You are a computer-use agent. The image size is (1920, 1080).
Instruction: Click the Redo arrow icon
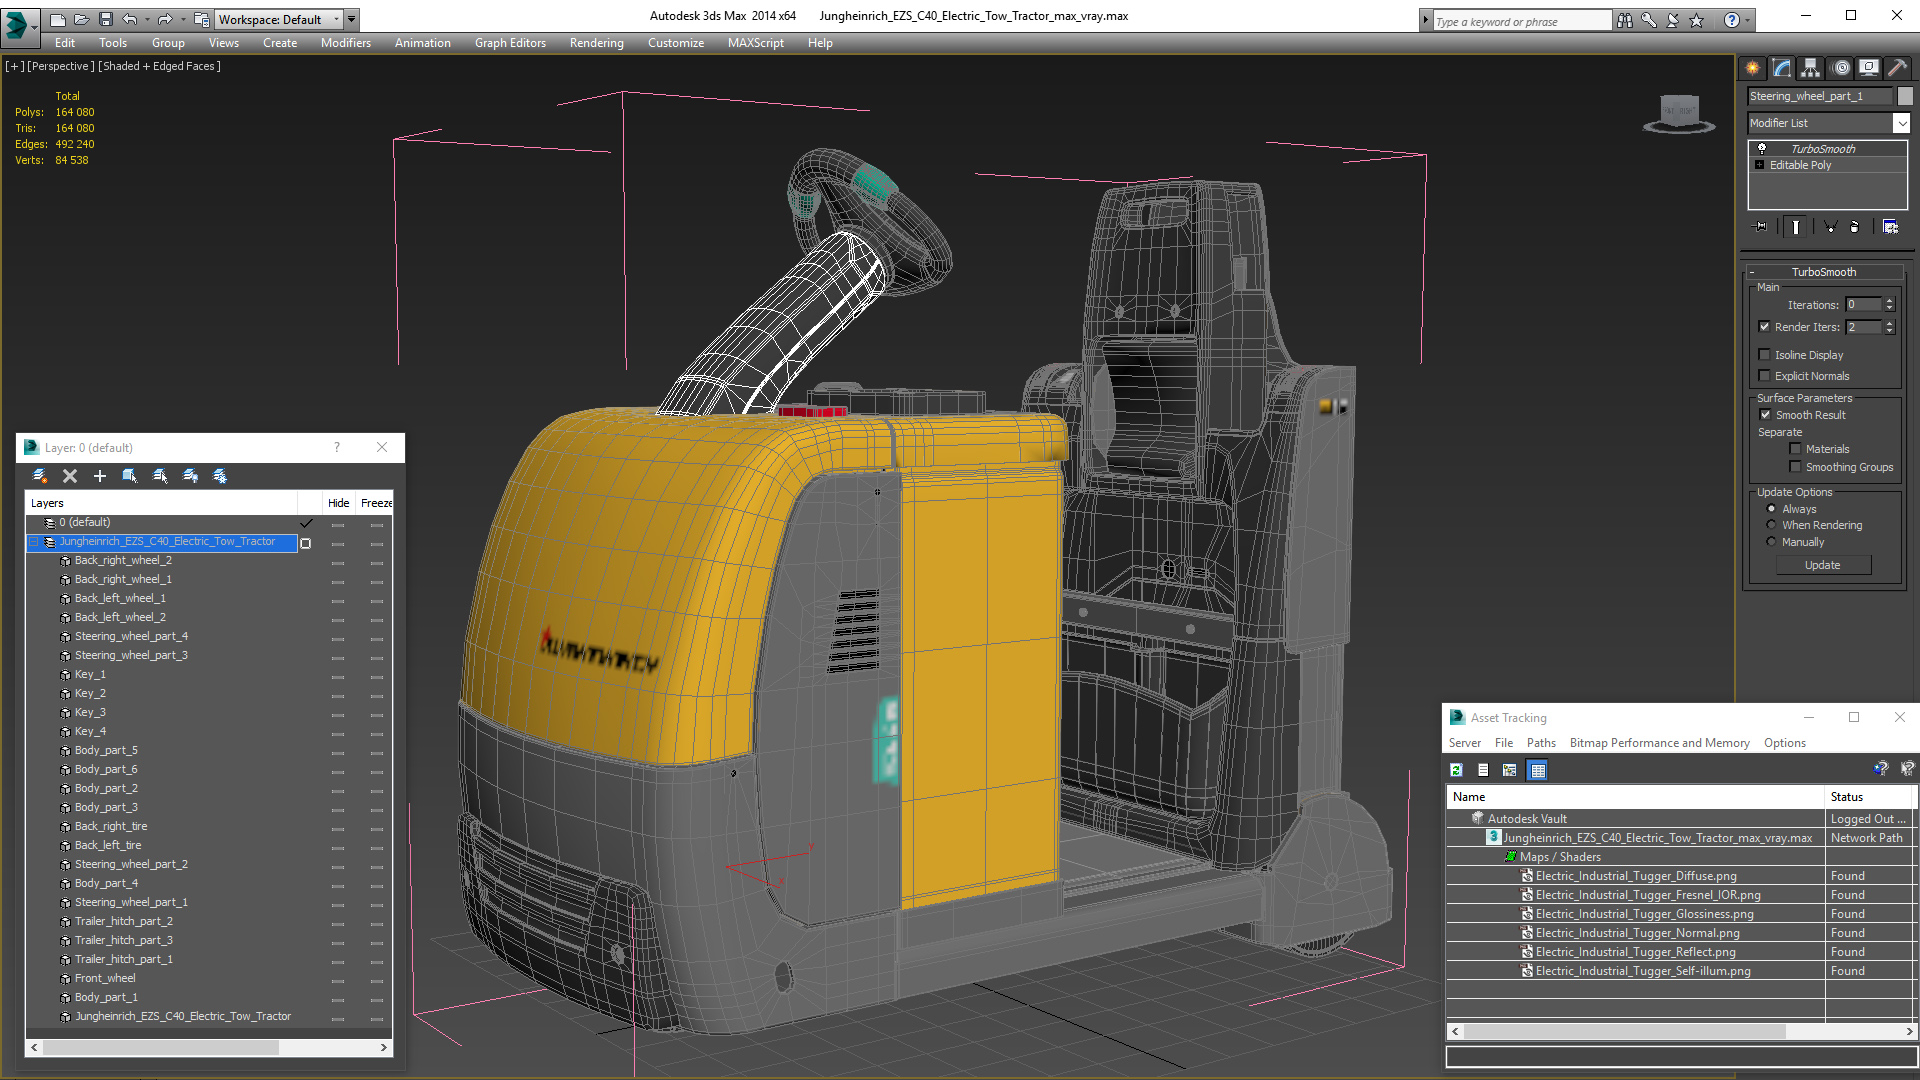(x=165, y=19)
